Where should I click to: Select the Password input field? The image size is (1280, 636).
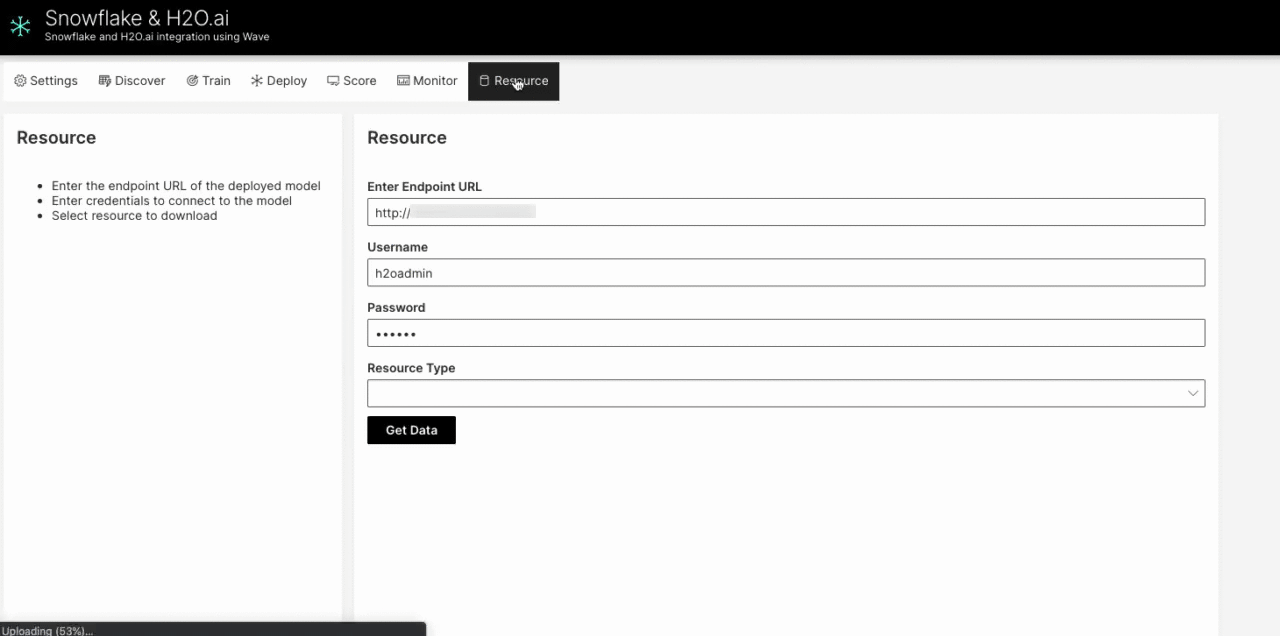tap(785, 333)
